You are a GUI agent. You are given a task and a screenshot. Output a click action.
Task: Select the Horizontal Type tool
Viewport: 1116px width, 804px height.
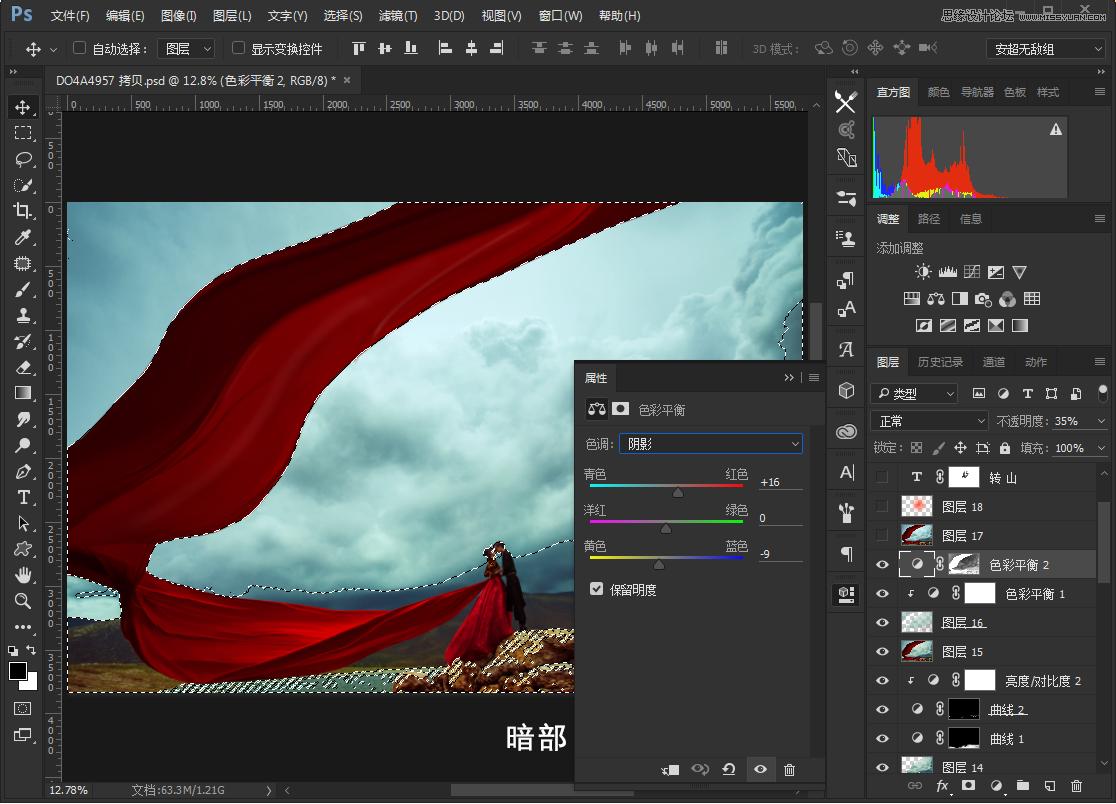pyautogui.click(x=24, y=497)
